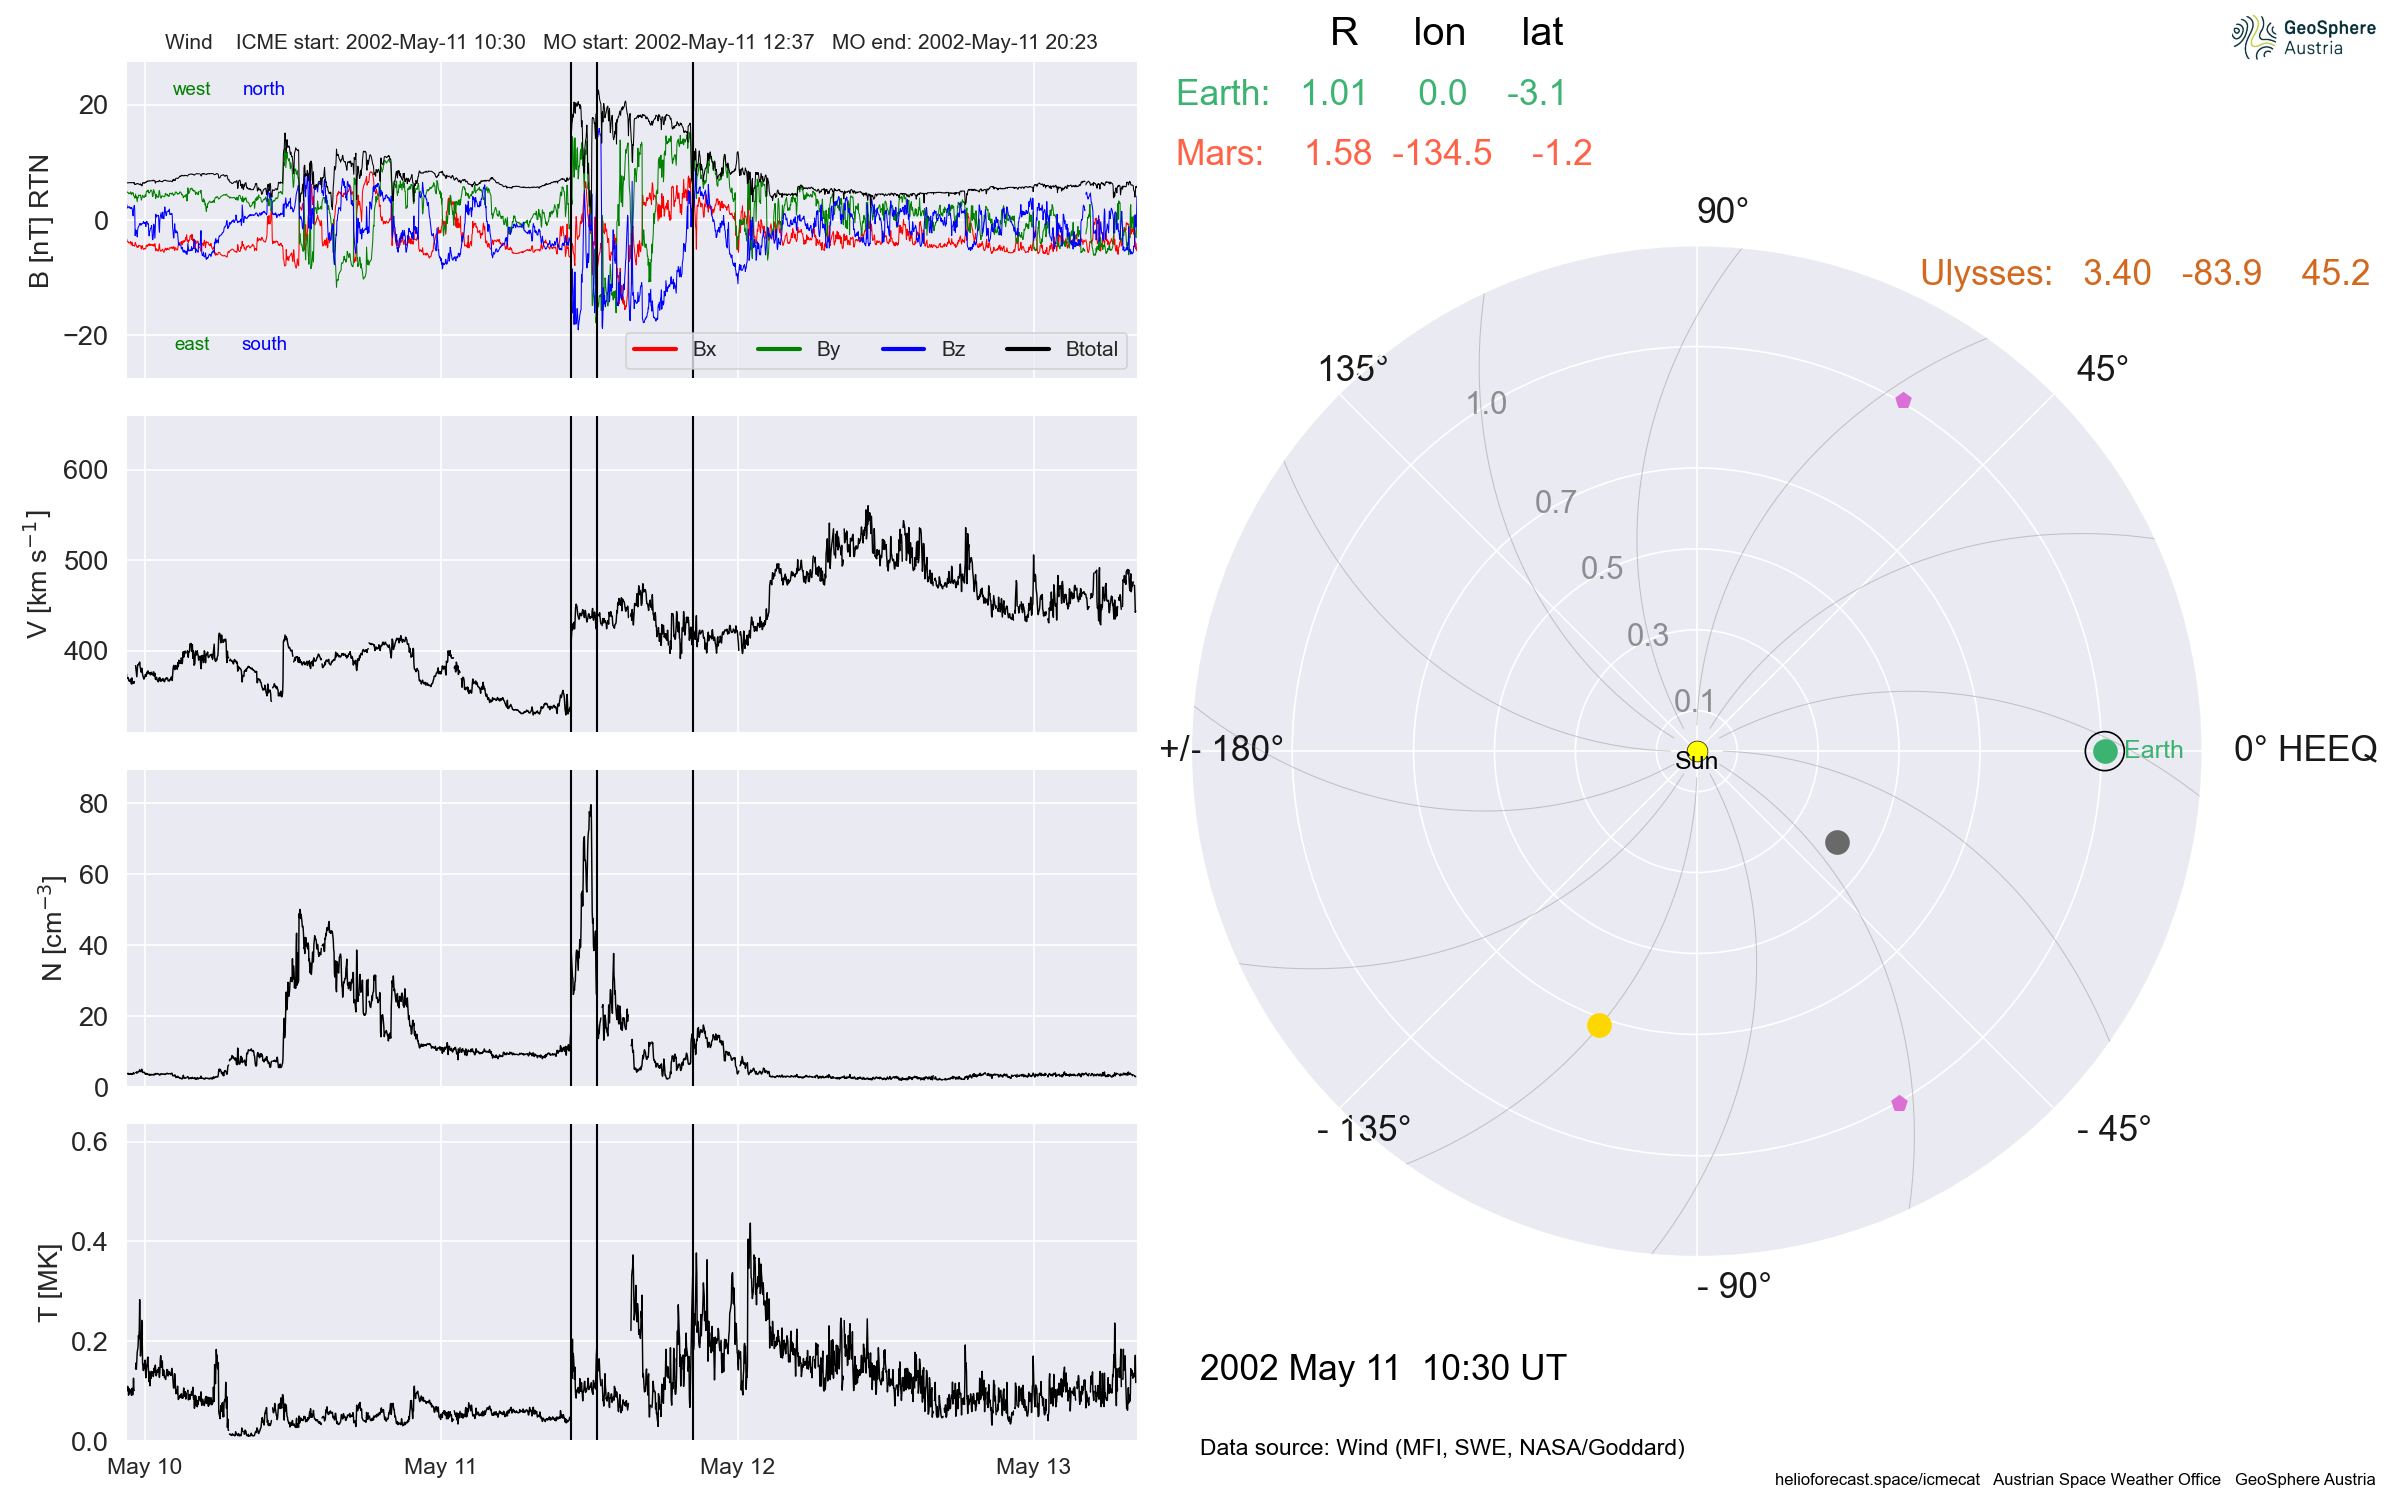
Task: Click the 'May 11' x-axis tick label
Action: click(441, 1467)
